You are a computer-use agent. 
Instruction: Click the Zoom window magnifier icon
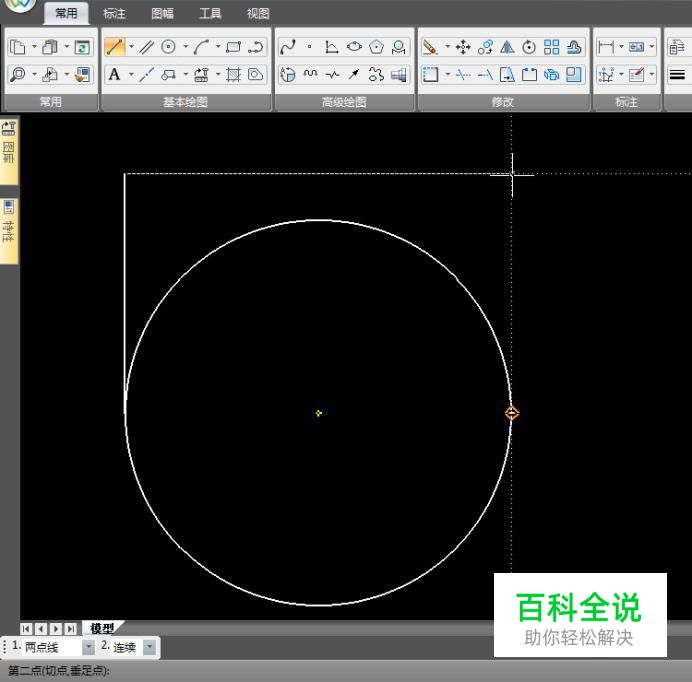pos(18,74)
